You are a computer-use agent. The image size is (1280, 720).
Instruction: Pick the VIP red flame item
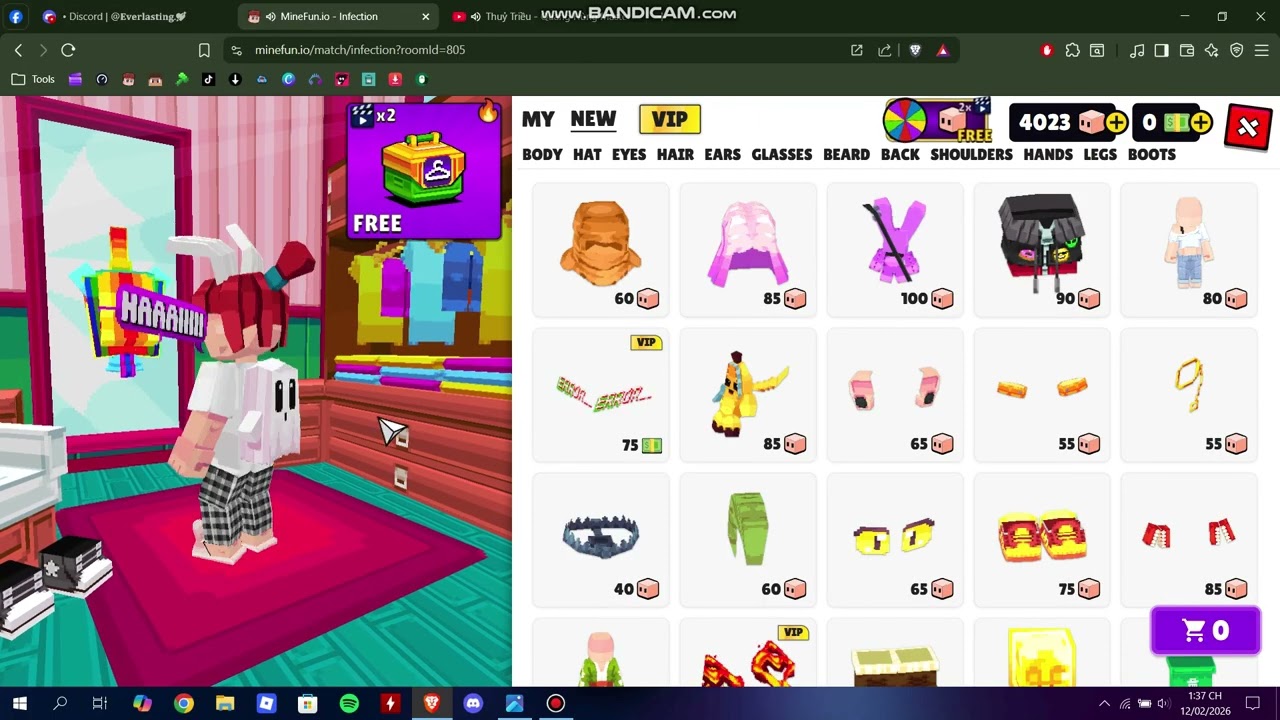(x=748, y=653)
